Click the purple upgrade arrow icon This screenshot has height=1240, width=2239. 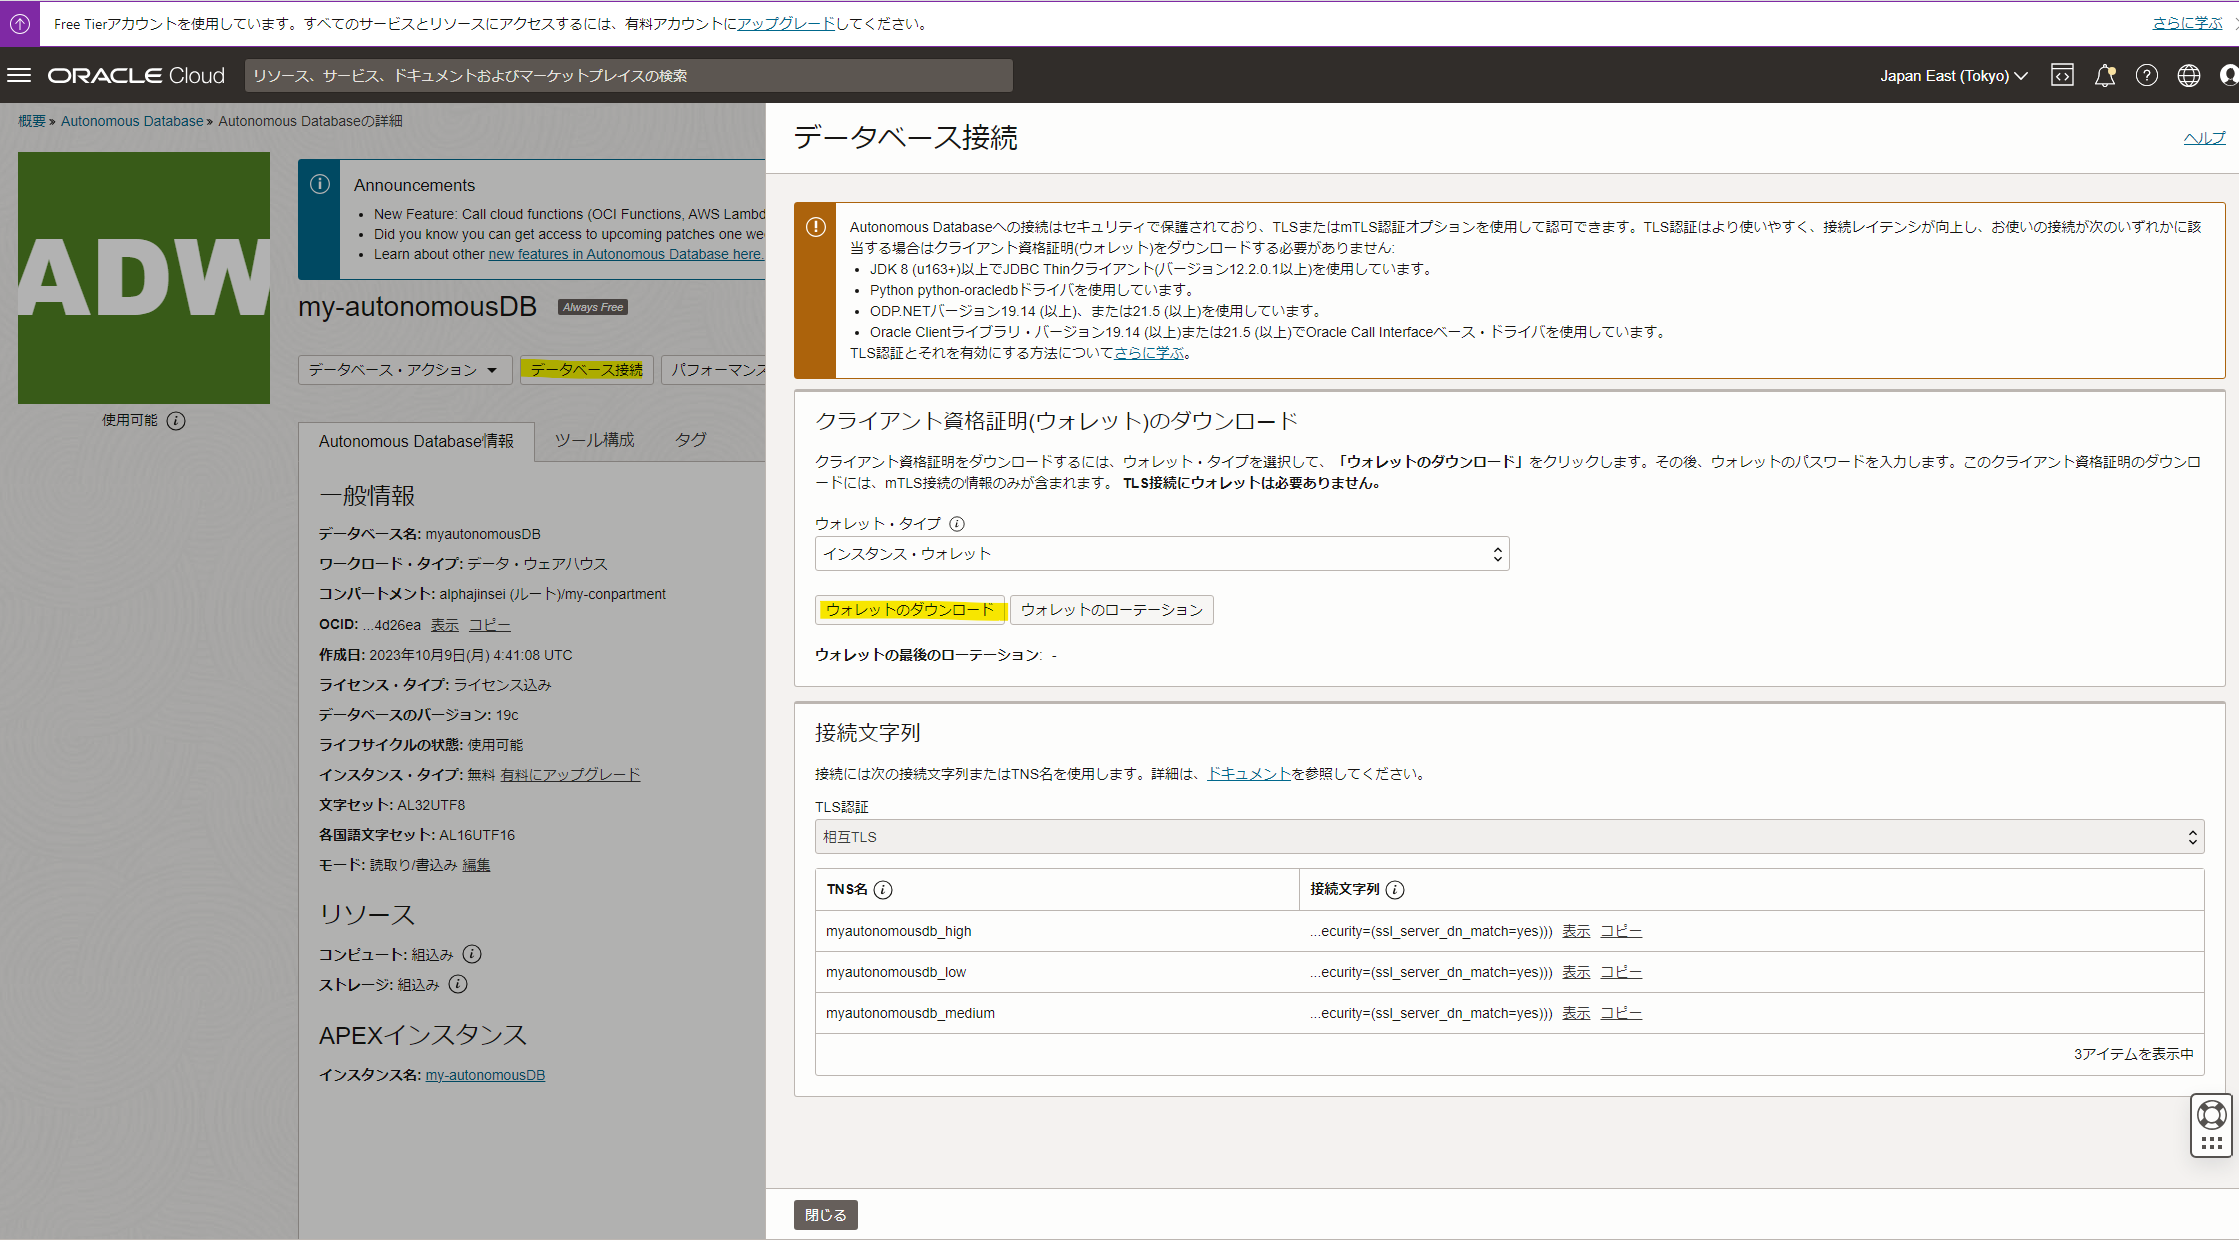[x=20, y=23]
